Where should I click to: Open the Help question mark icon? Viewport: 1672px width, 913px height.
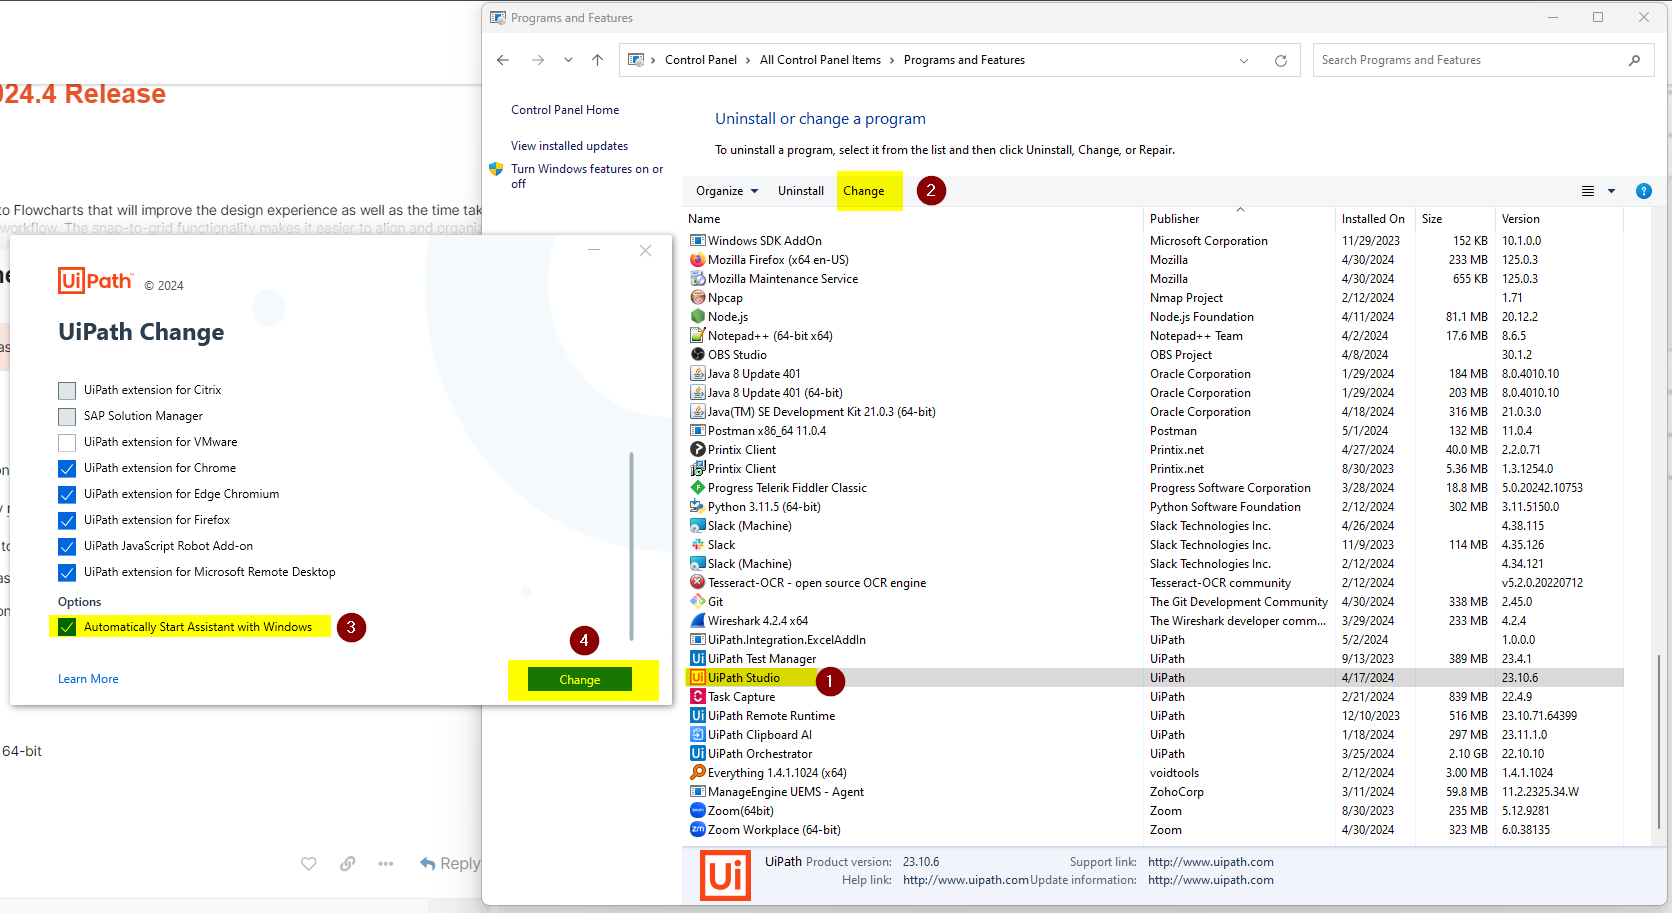[x=1643, y=191]
